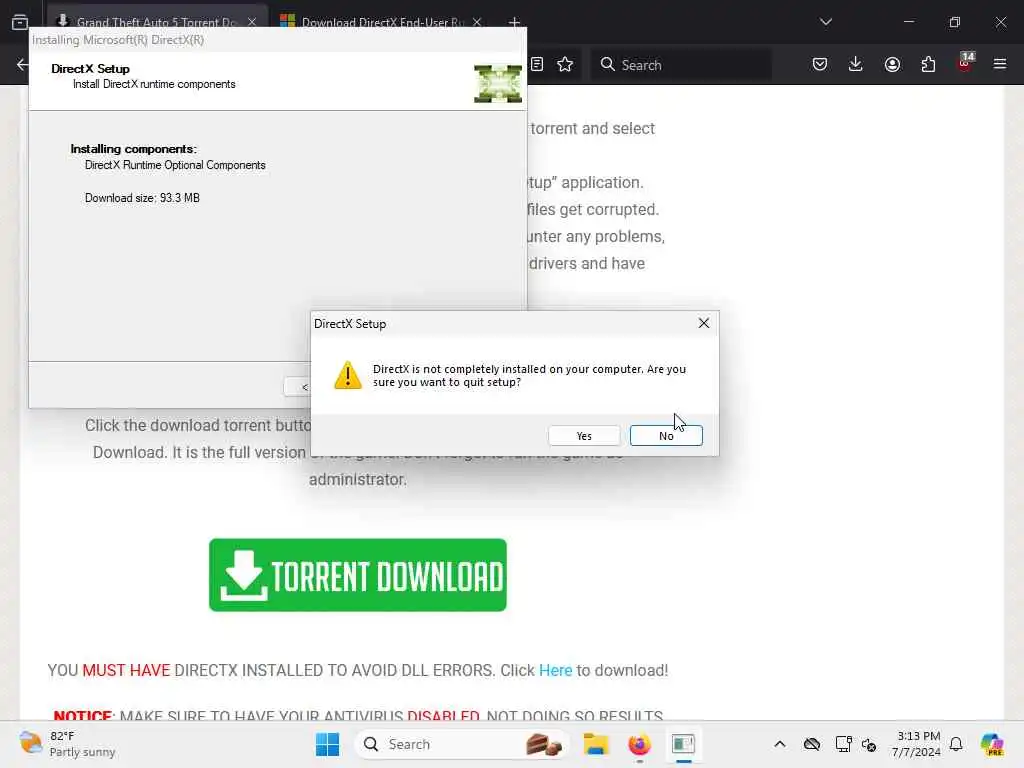Open the Windows Start menu

coord(327,744)
